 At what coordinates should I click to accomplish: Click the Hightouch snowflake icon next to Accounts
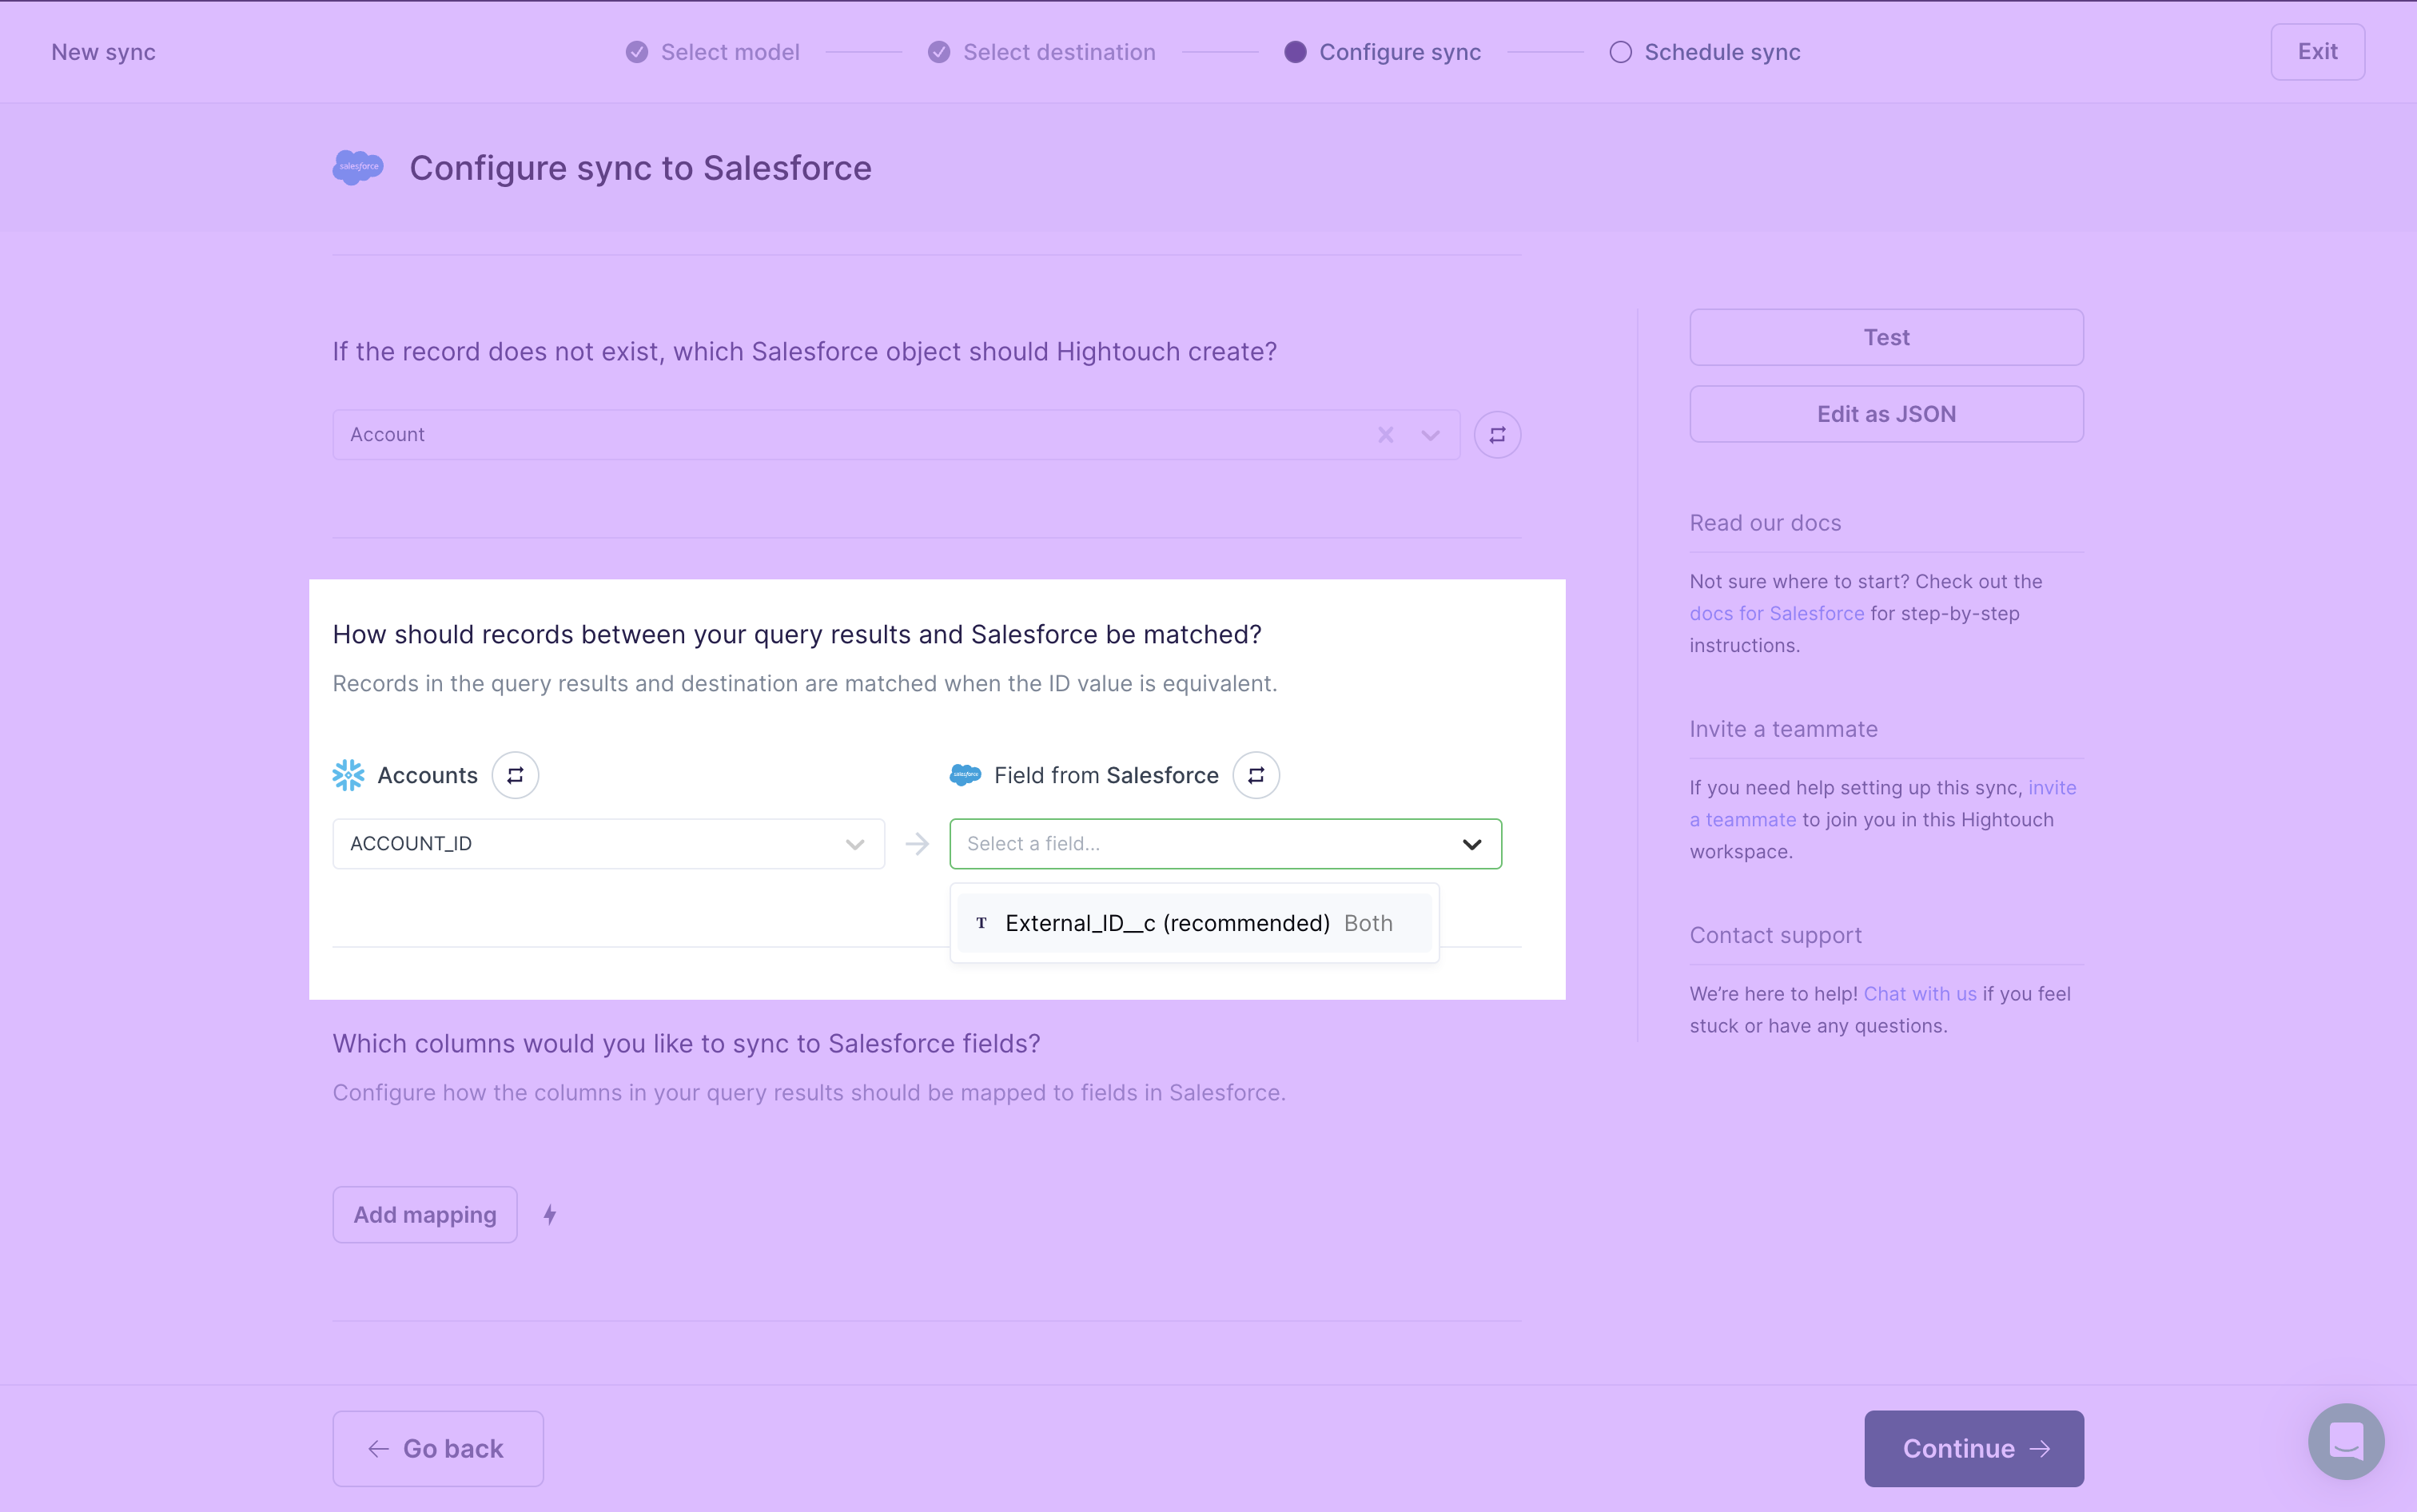coord(348,775)
